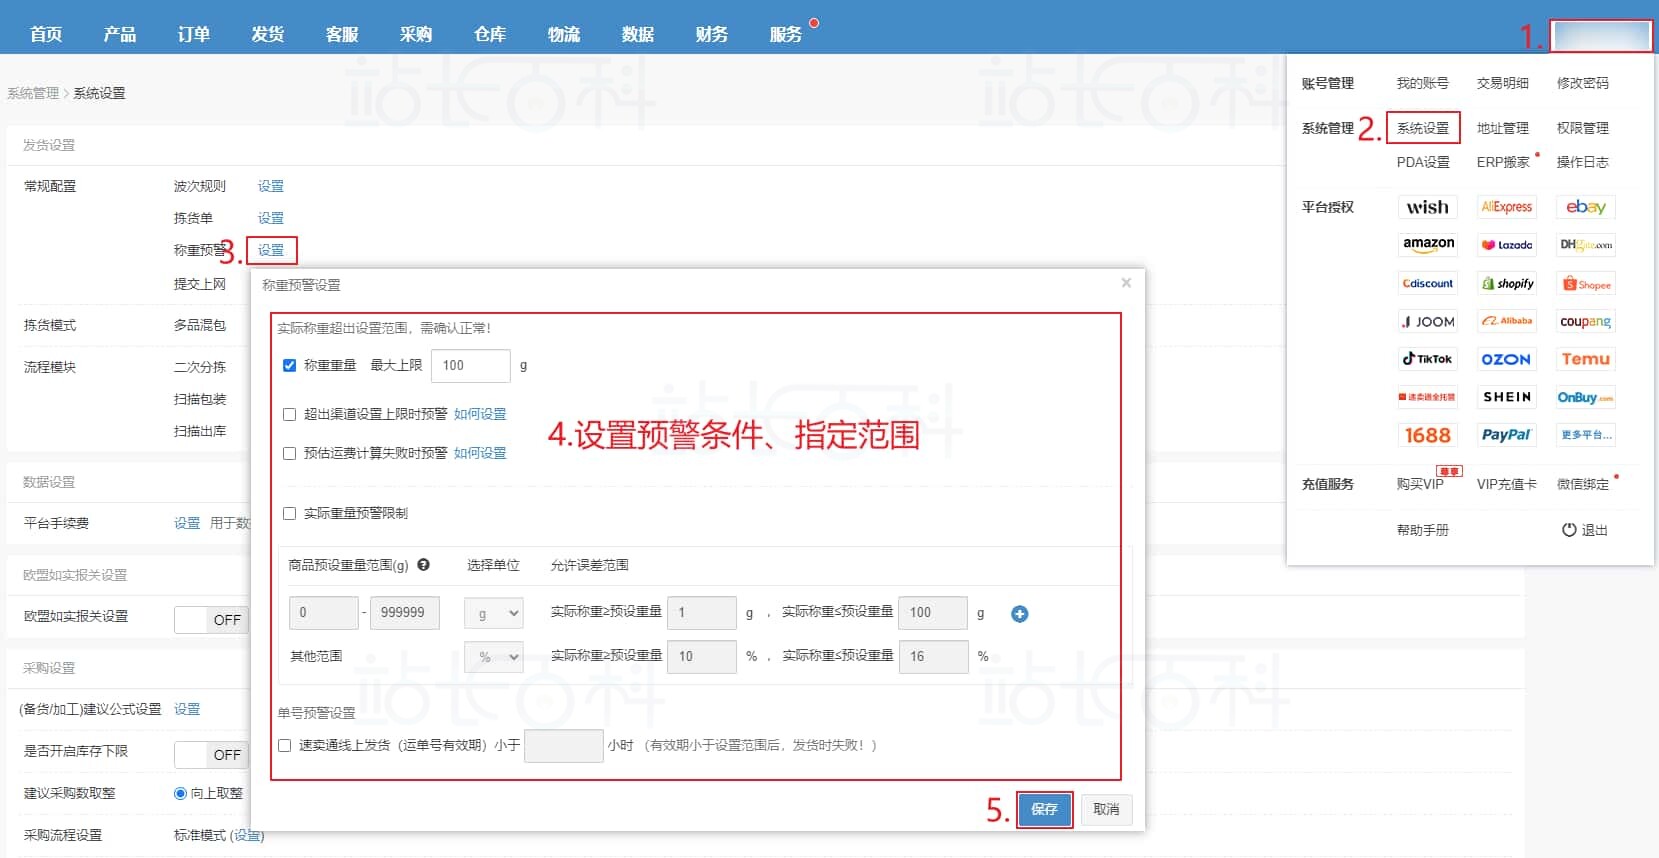This screenshot has width=1659, height=858.
Task: Enable 实际重量预警限制 checkbox
Action: (290, 513)
